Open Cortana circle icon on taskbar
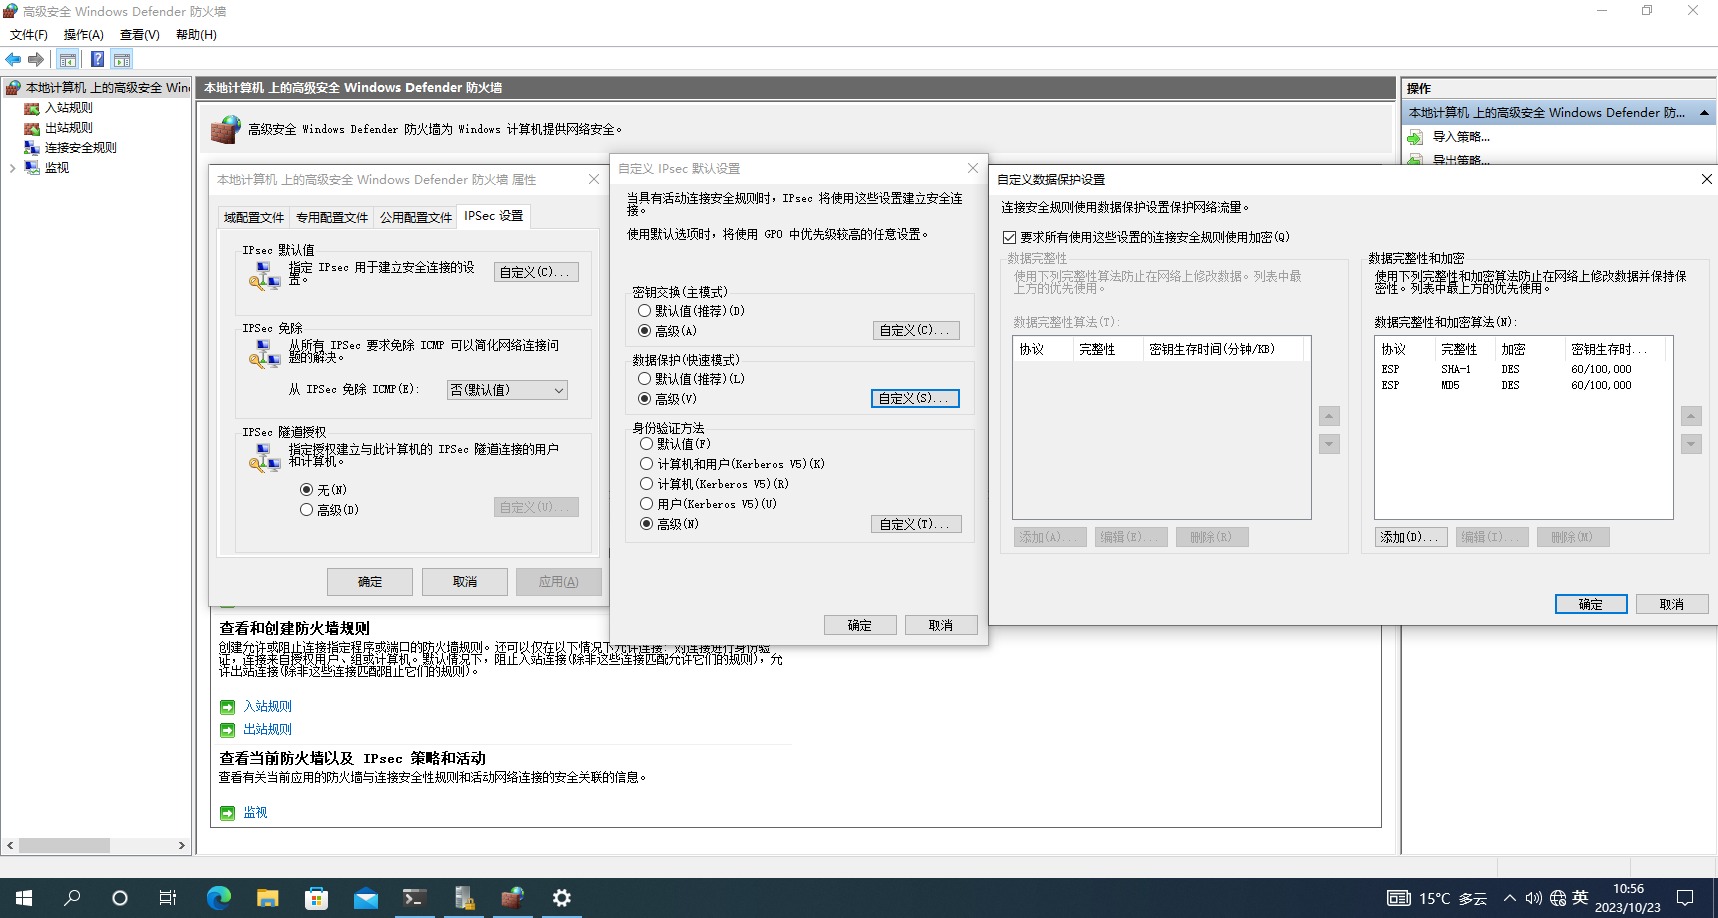This screenshot has height=918, width=1718. pyautogui.click(x=120, y=898)
